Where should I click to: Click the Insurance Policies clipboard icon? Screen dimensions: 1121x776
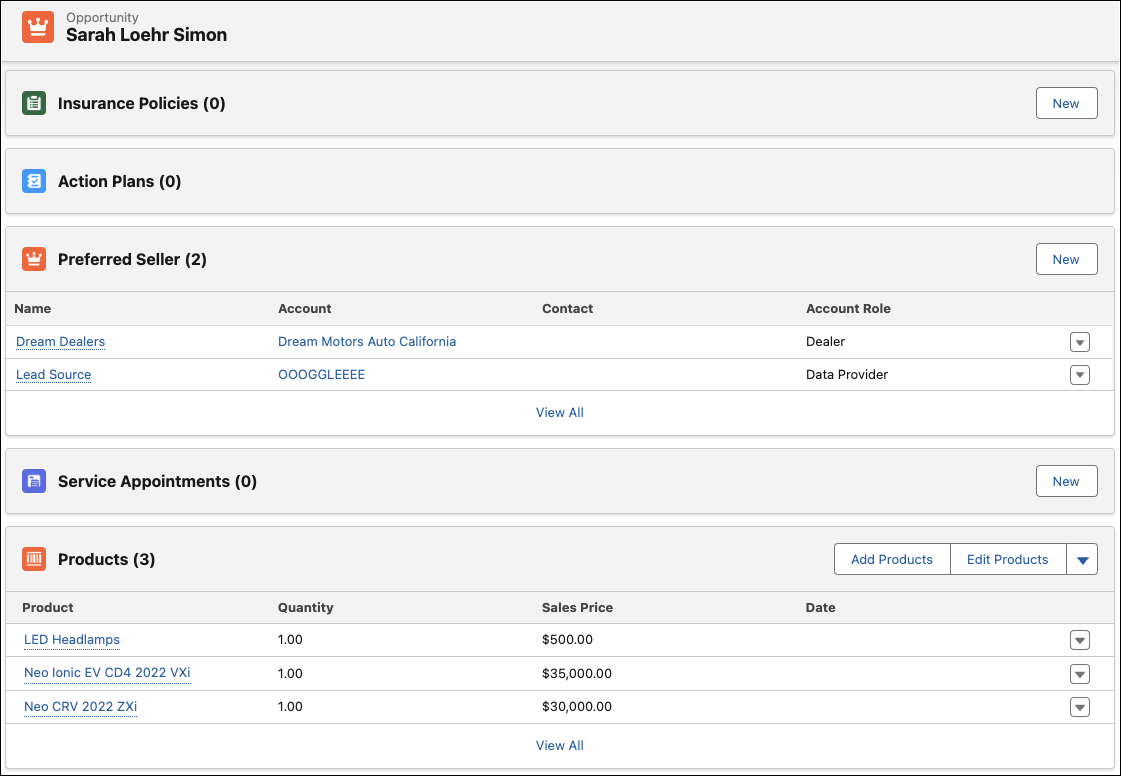(x=34, y=103)
